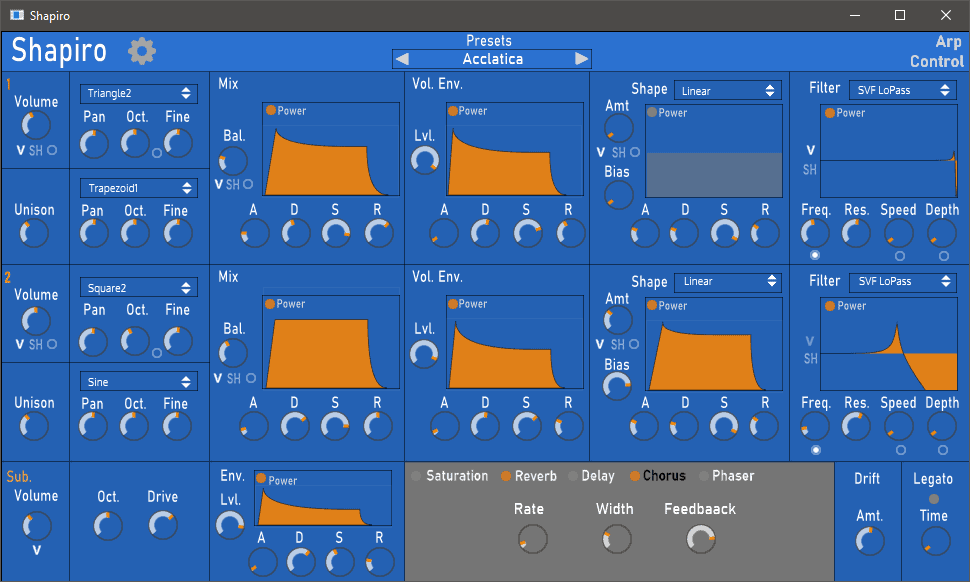Click V label under Sub Volume
970x582 pixels.
point(36,550)
